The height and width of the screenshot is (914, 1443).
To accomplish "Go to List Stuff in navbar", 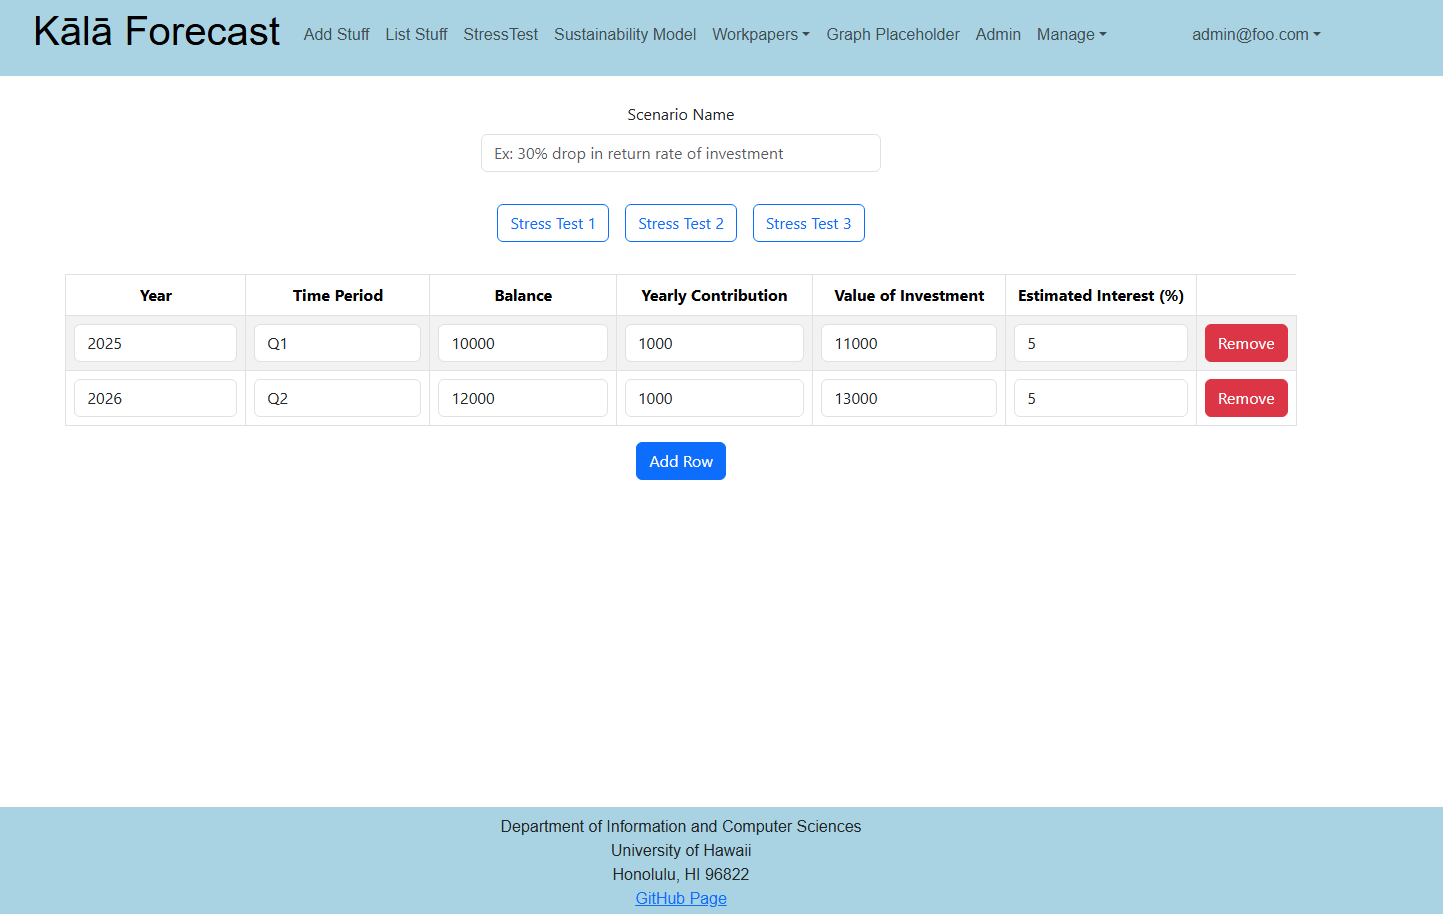I will 416,34.
